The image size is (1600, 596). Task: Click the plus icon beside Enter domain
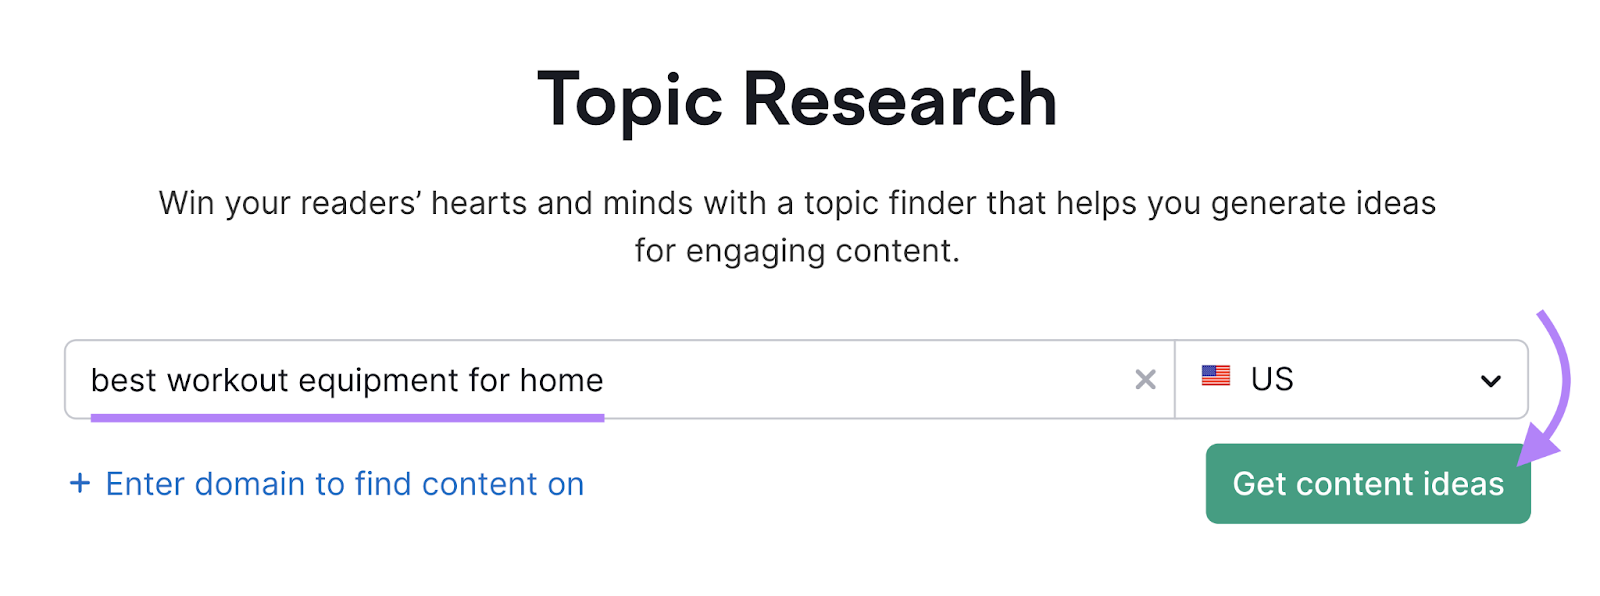[80, 484]
